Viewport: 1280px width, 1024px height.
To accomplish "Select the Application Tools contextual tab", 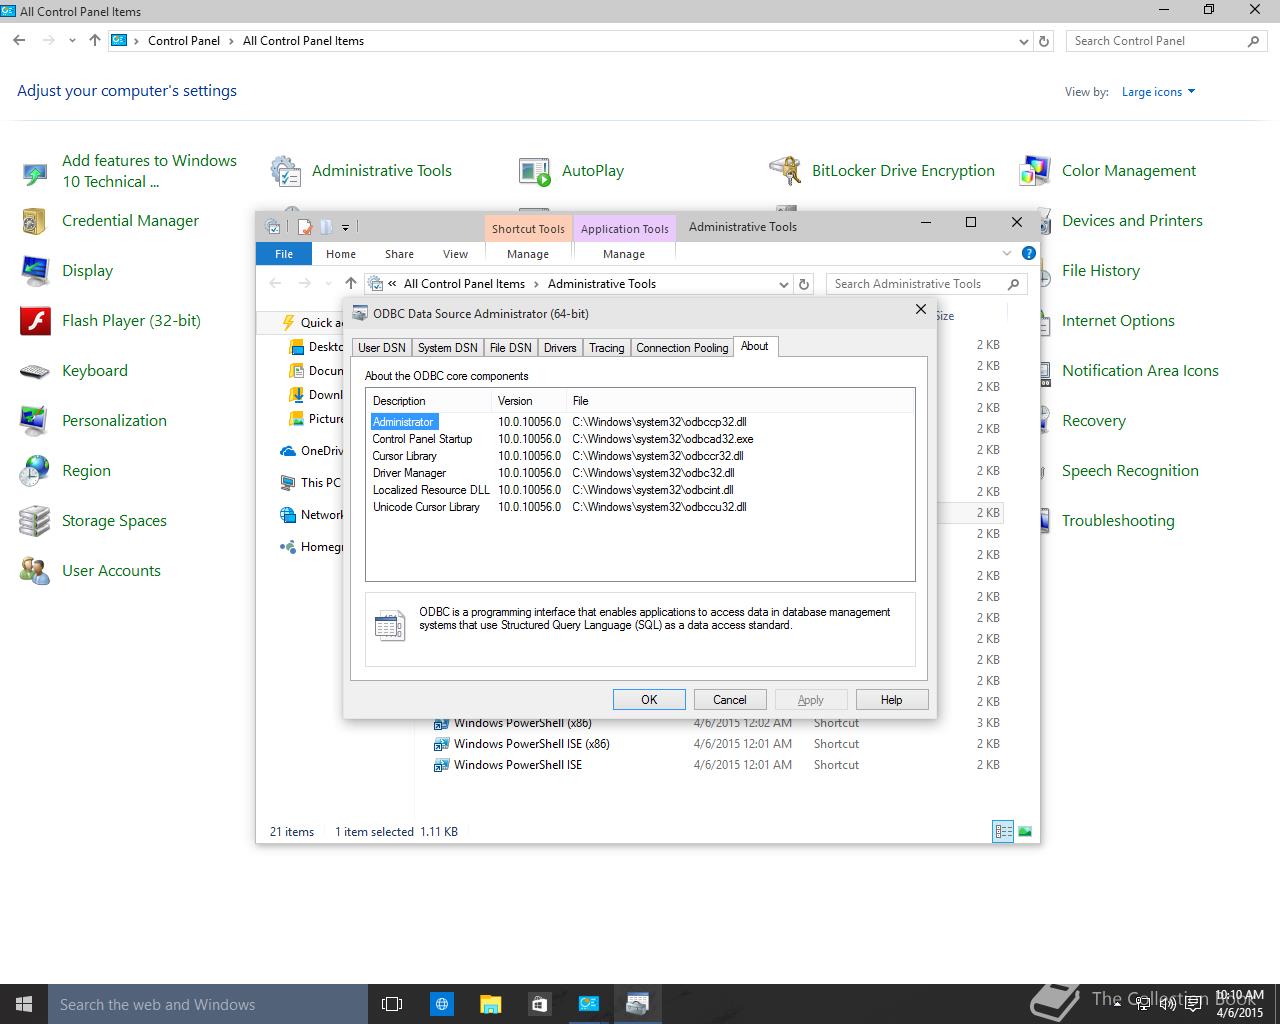I will [624, 228].
